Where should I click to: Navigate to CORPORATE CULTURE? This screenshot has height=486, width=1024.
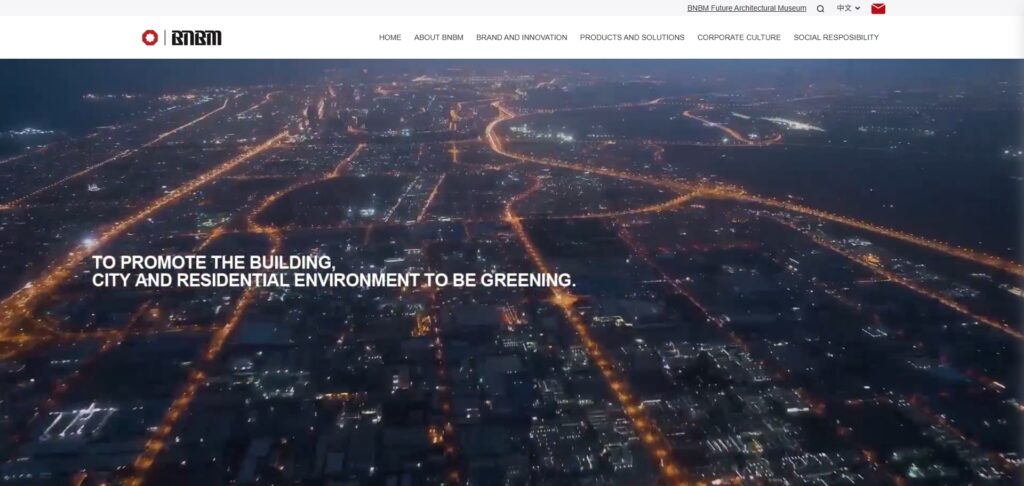(739, 38)
